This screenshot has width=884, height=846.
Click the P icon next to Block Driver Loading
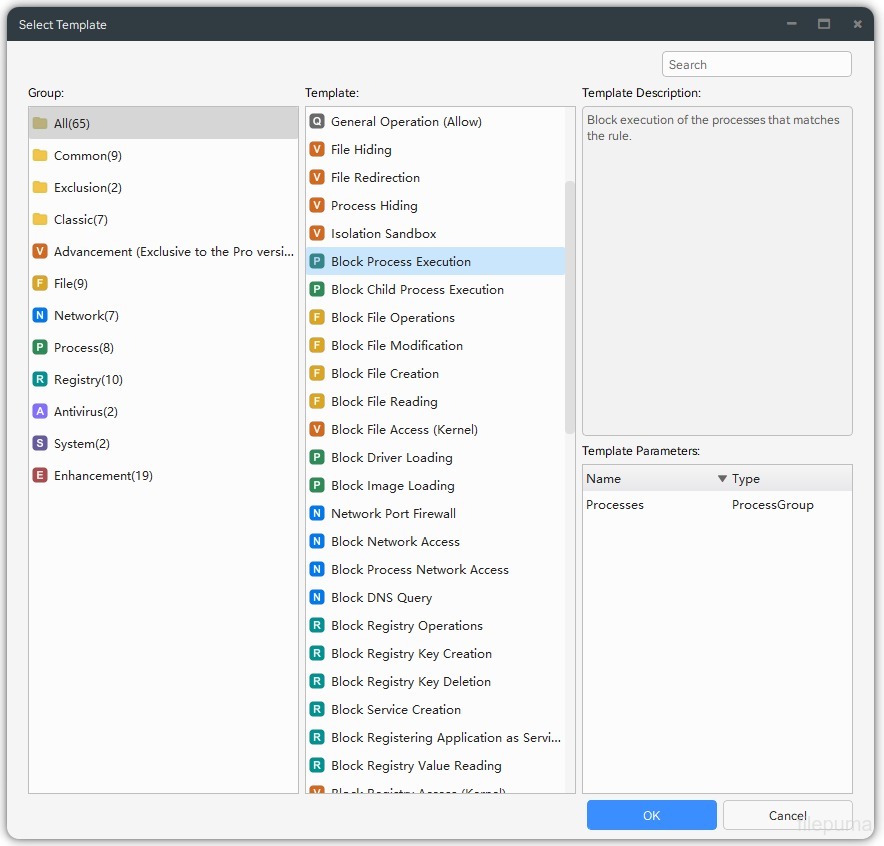[318, 457]
